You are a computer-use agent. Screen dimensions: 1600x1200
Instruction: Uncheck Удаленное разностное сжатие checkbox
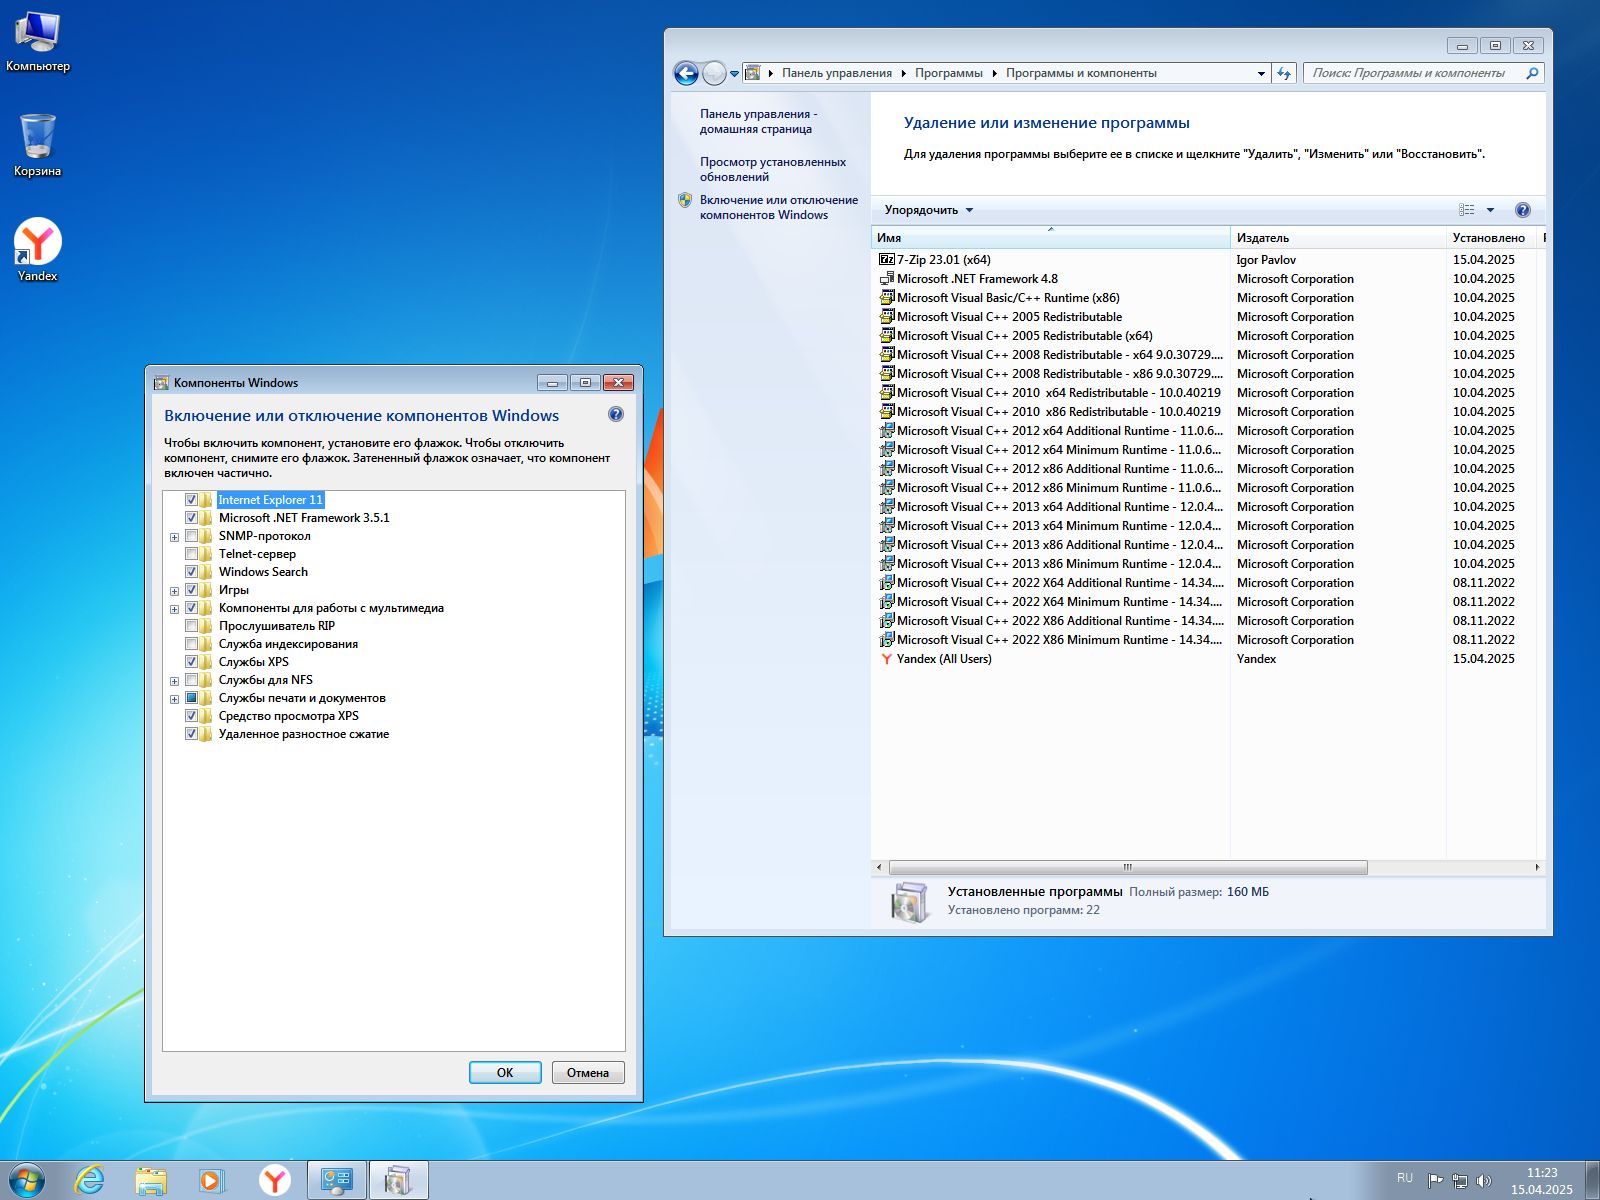[191, 734]
